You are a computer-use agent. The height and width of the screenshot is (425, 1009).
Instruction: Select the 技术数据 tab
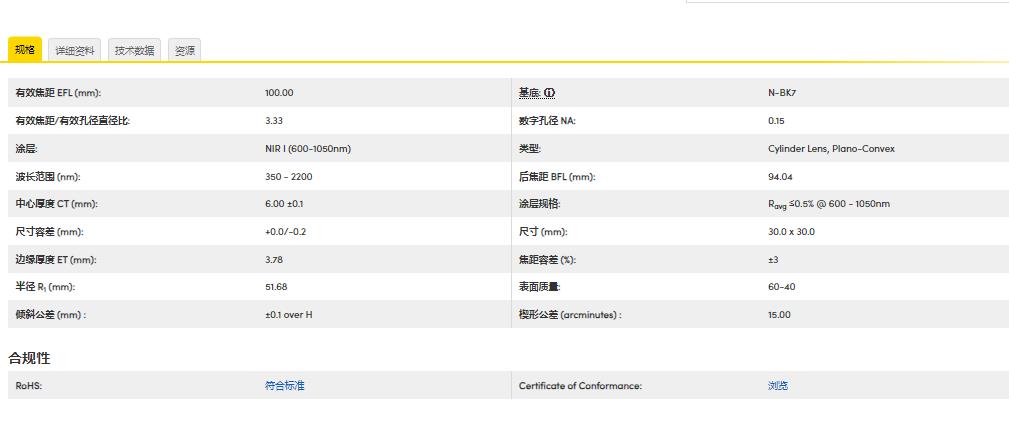[x=134, y=50]
